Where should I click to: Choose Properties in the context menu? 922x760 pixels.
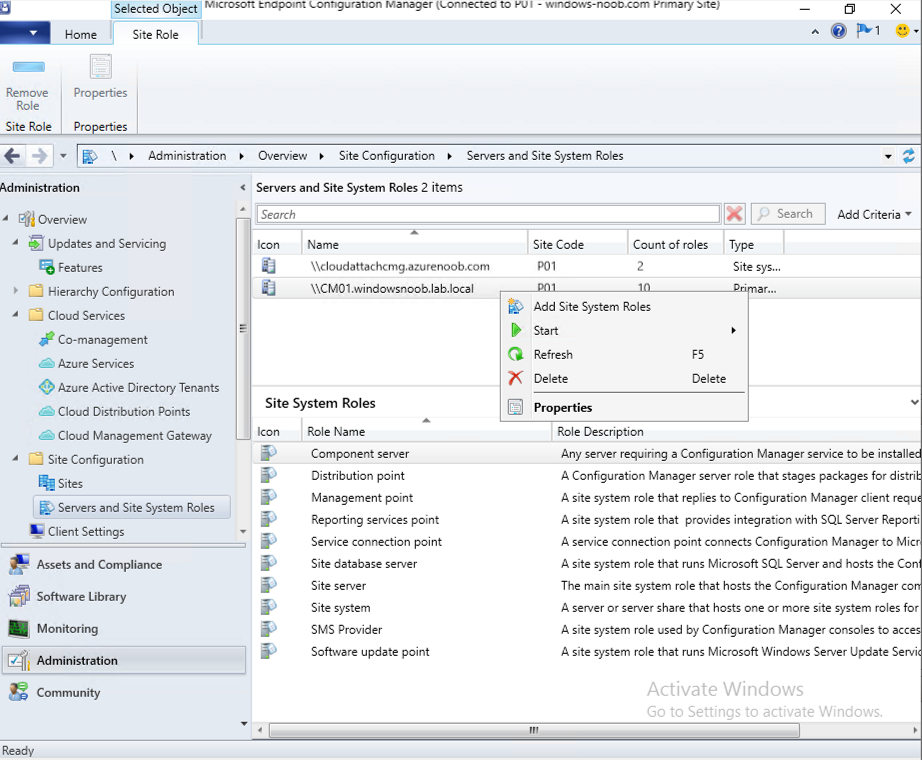[624, 408]
